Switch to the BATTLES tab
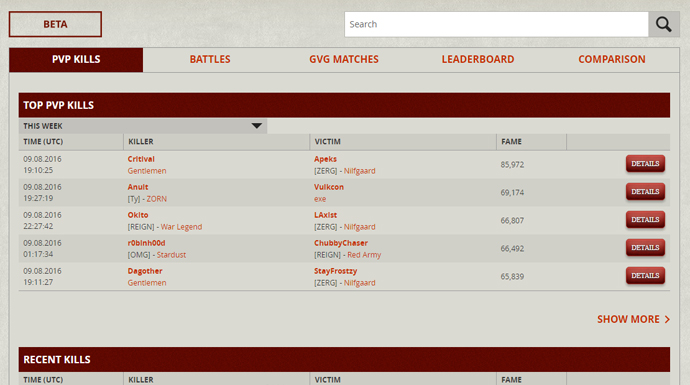Screen dimensions: 690x385 (210, 59)
